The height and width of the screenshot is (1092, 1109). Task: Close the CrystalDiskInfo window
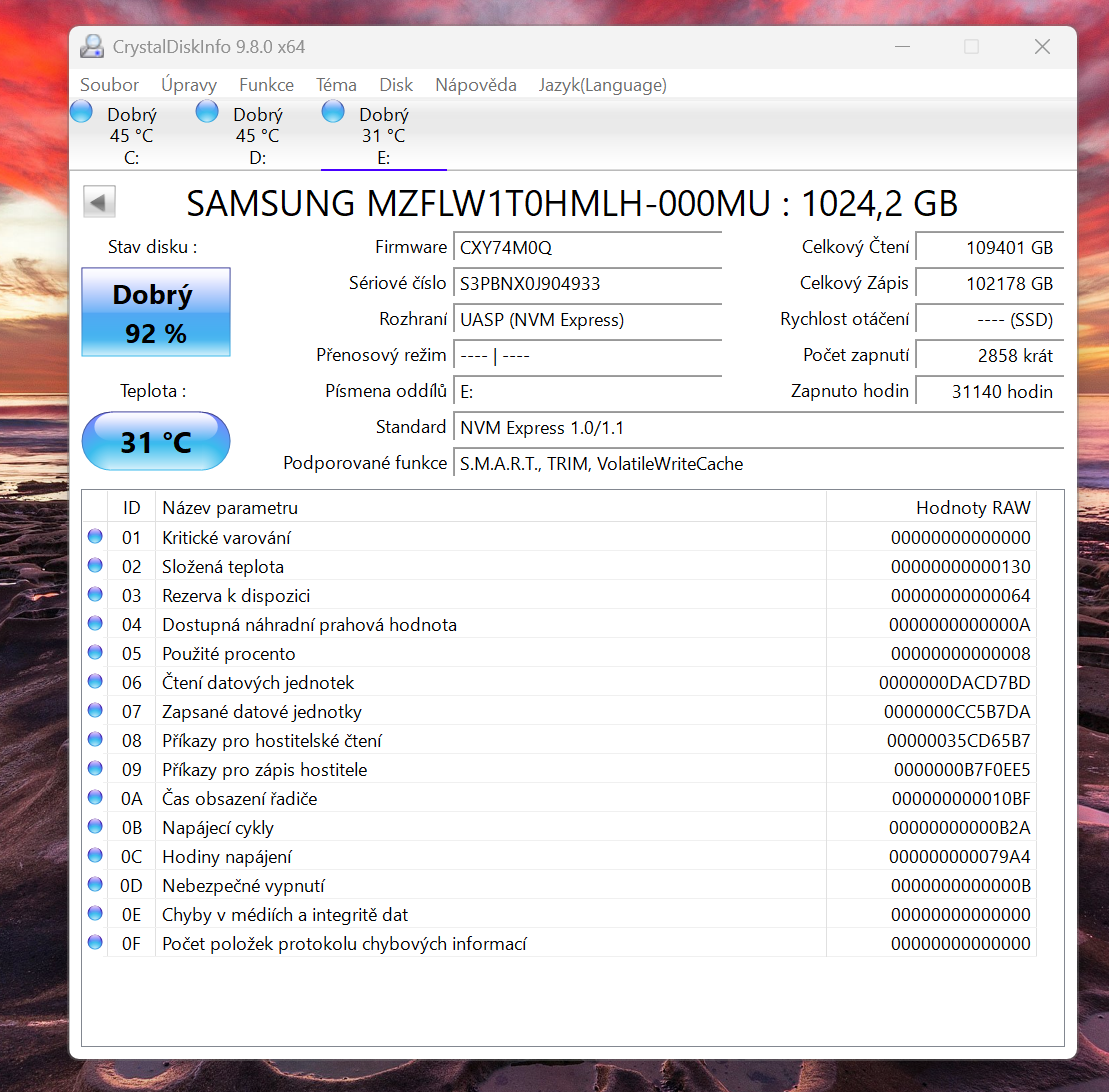point(1042,47)
